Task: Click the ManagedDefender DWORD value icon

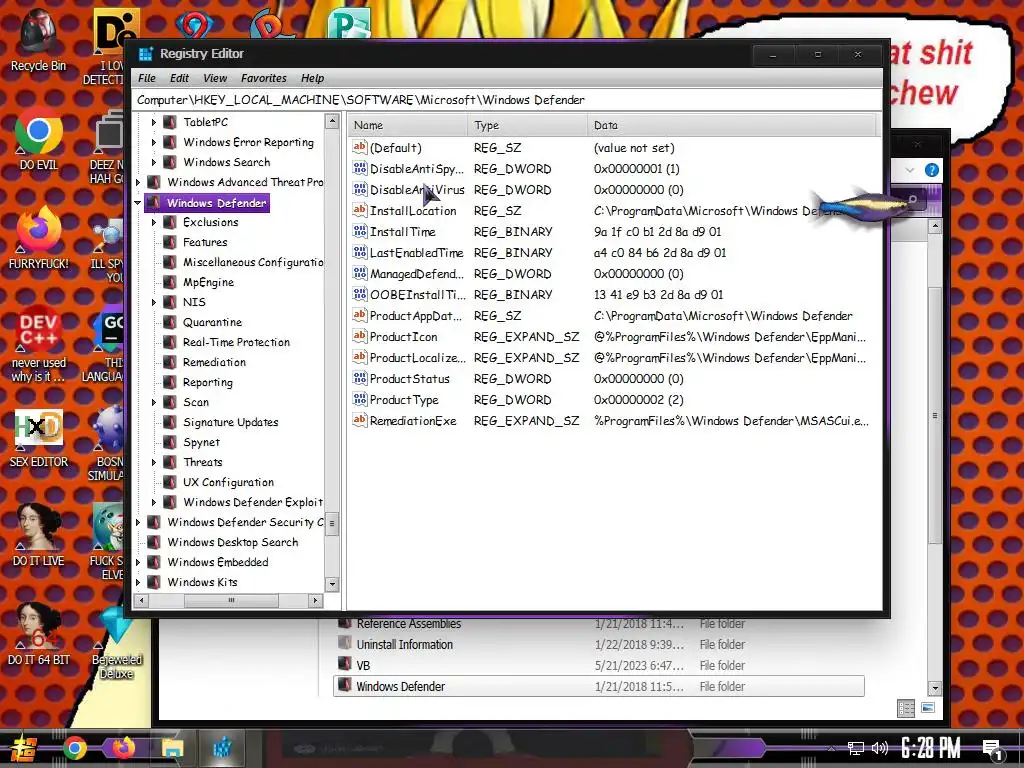Action: [x=360, y=274]
